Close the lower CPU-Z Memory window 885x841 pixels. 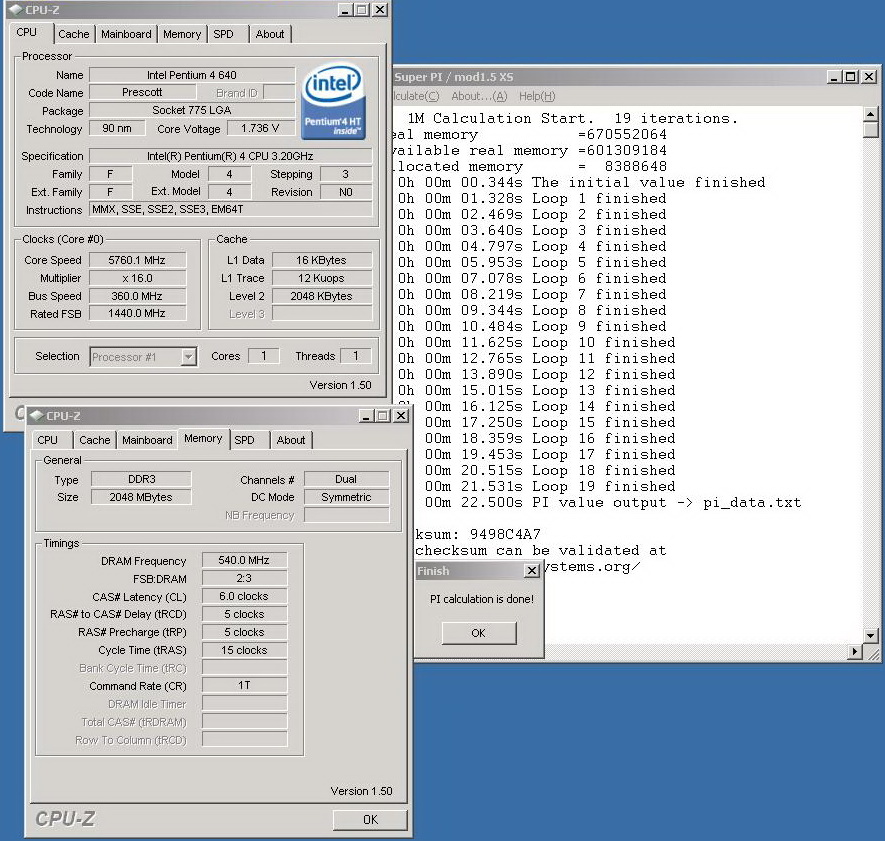pos(400,416)
